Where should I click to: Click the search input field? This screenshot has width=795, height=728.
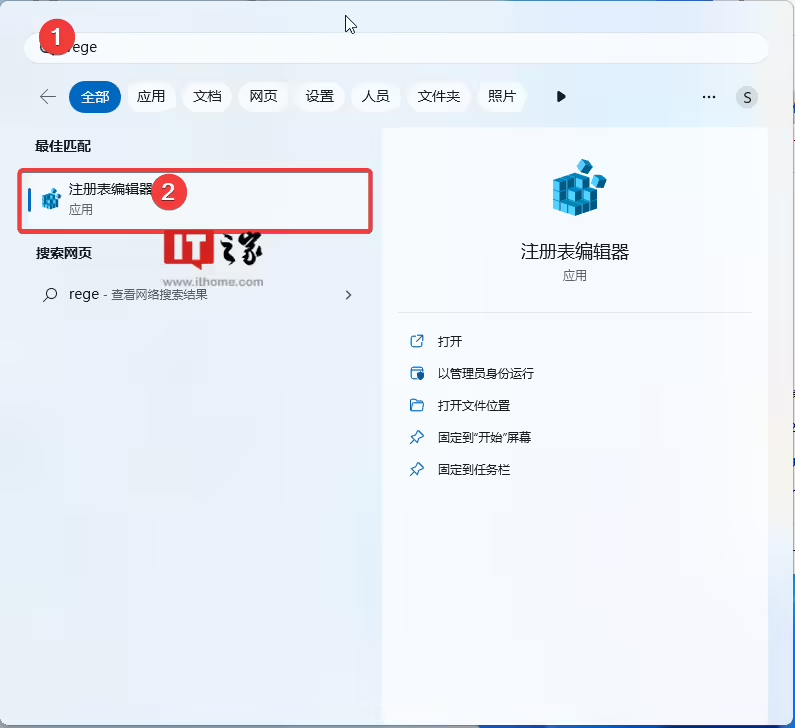tap(400, 47)
